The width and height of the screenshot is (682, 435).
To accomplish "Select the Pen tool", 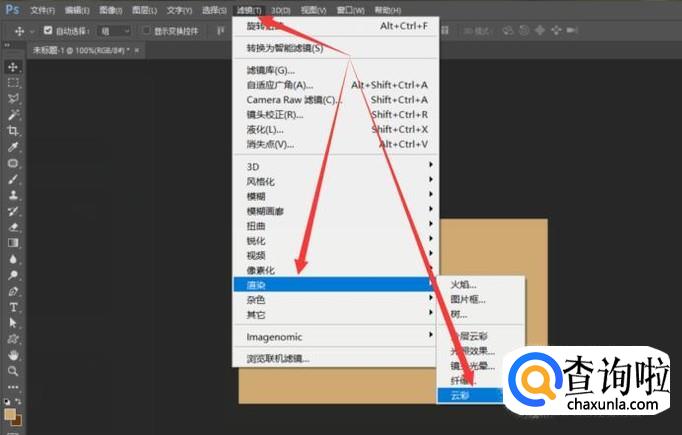I will pos(13,291).
